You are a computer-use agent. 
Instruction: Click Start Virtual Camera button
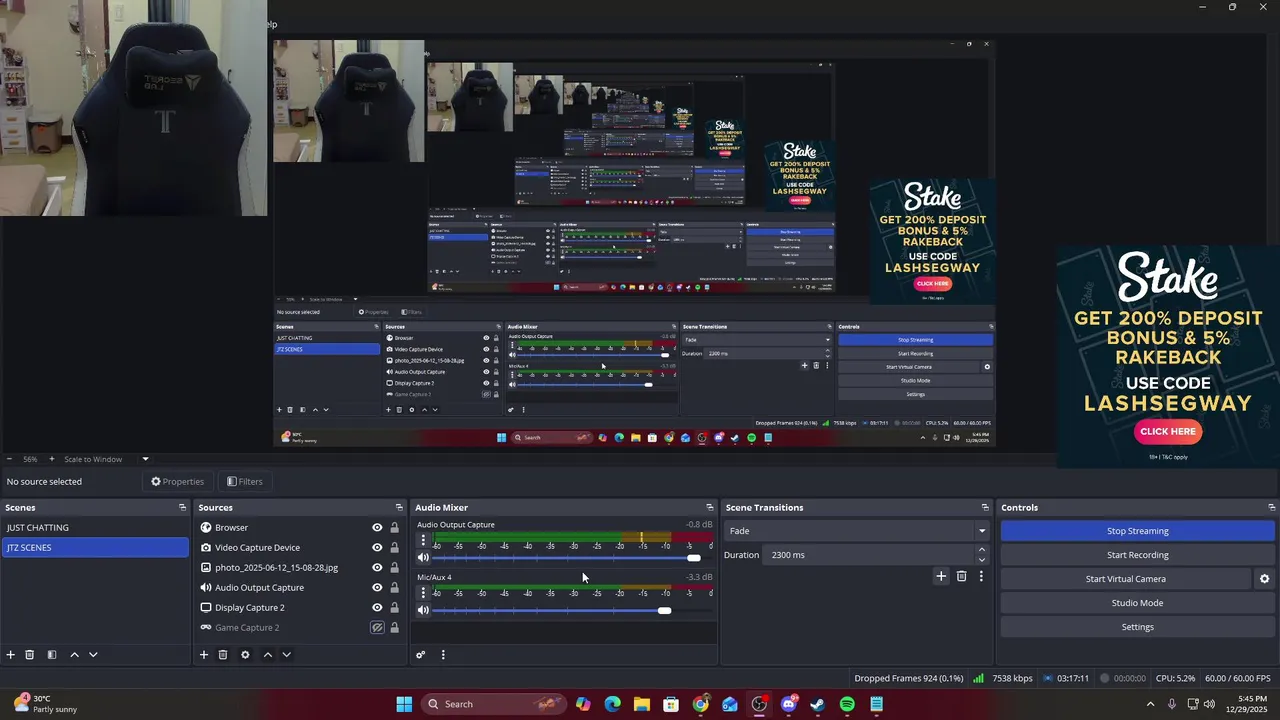tap(1125, 579)
